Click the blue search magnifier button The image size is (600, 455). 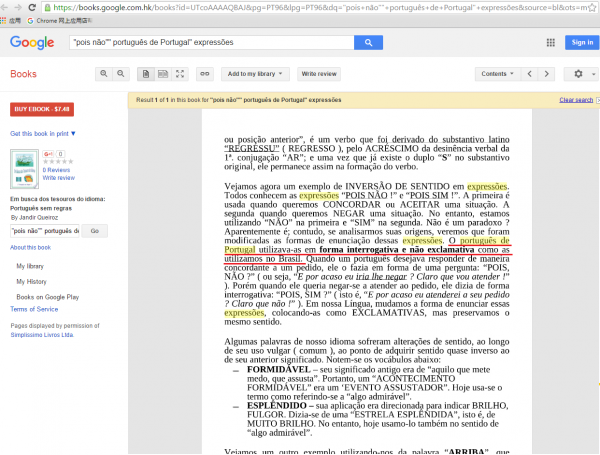pyautogui.click(x=368, y=42)
